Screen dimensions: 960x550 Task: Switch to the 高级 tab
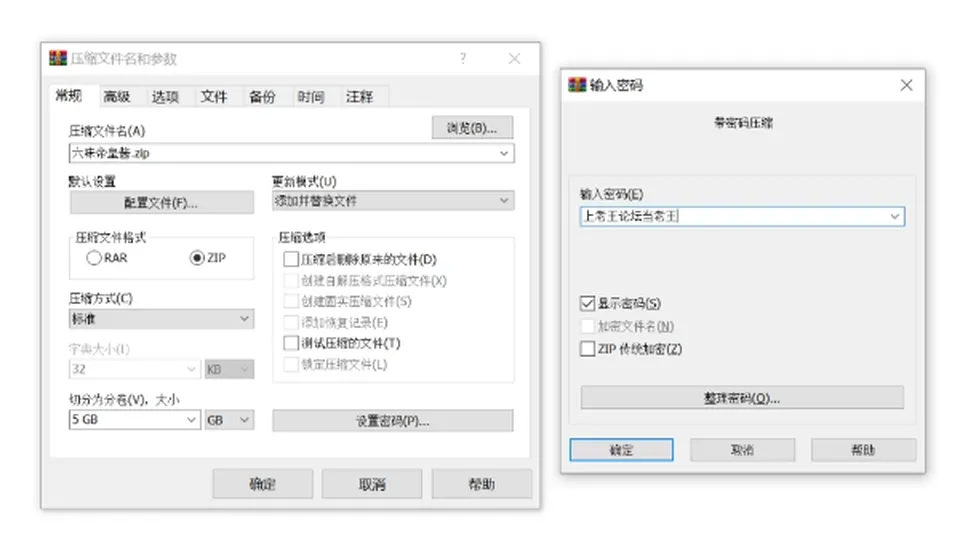(117, 96)
